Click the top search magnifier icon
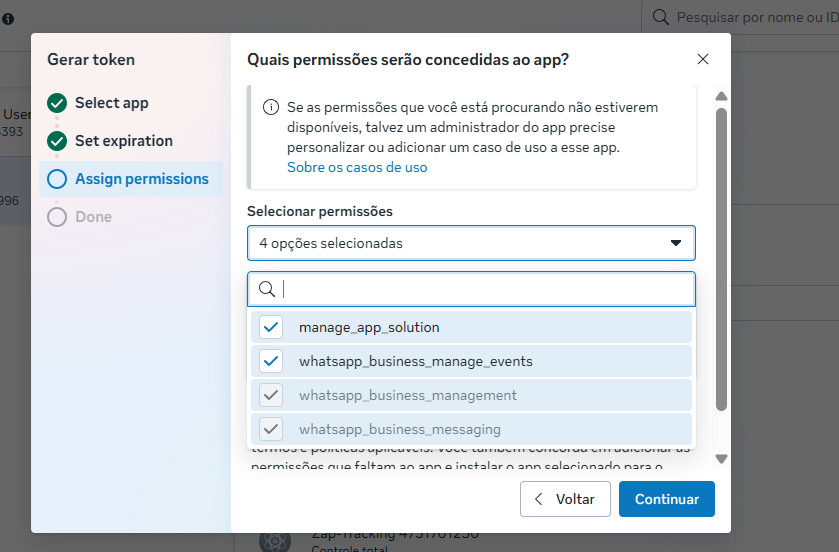 tap(661, 17)
